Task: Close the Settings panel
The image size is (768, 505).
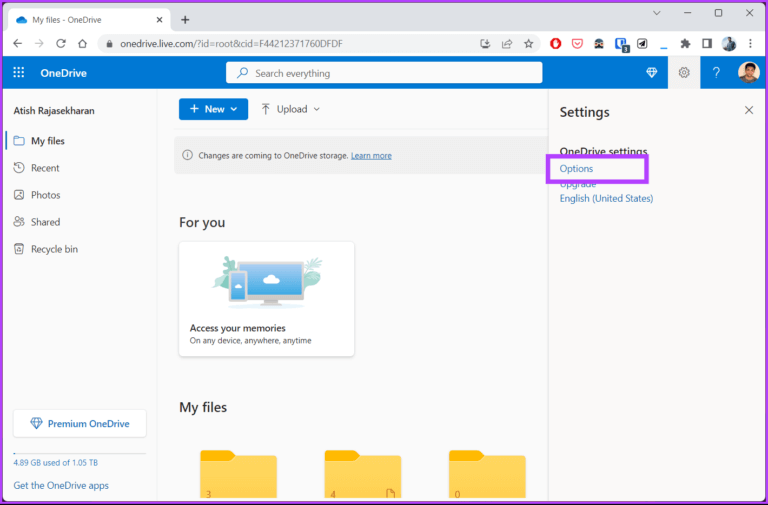Action: click(749, 110)
